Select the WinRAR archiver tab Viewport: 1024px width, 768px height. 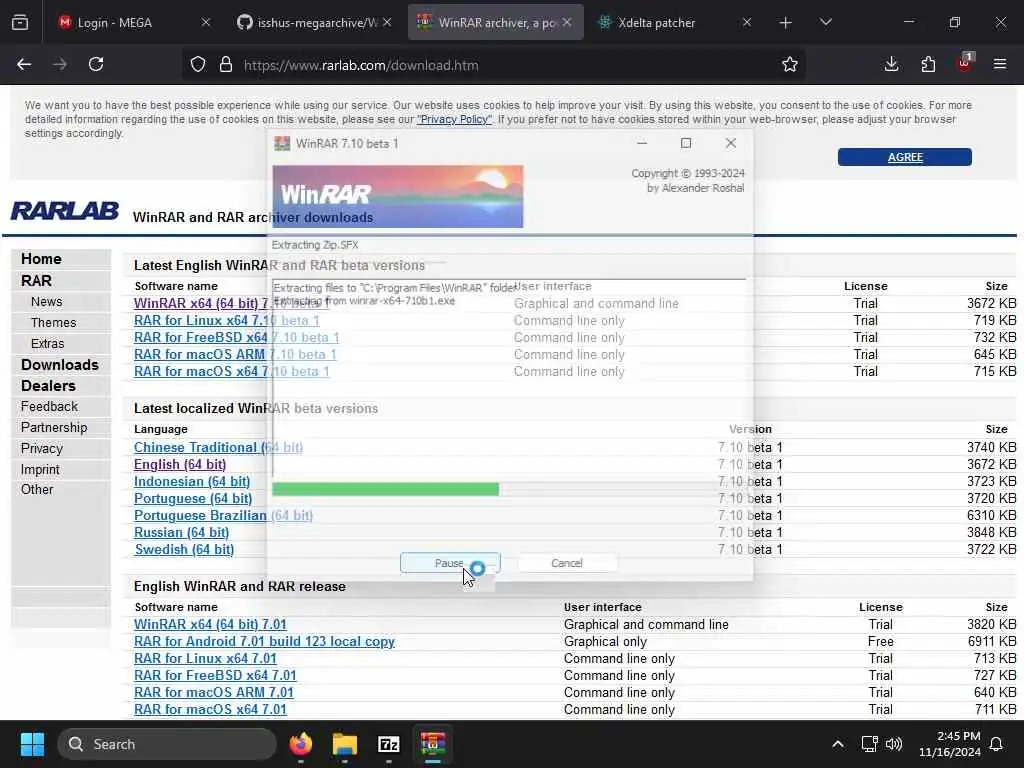[x=496, y=23]
